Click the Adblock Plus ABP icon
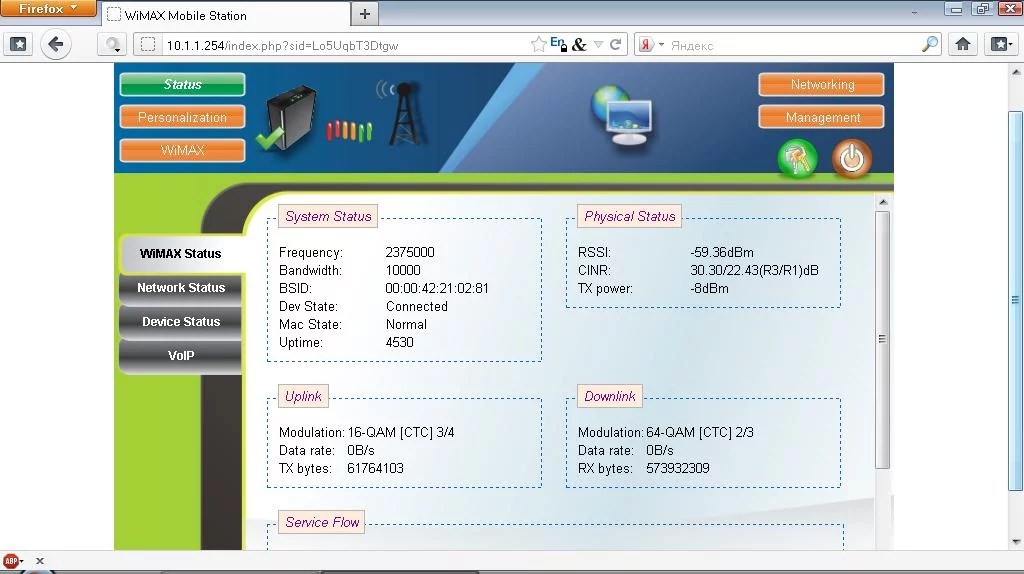 12,561
